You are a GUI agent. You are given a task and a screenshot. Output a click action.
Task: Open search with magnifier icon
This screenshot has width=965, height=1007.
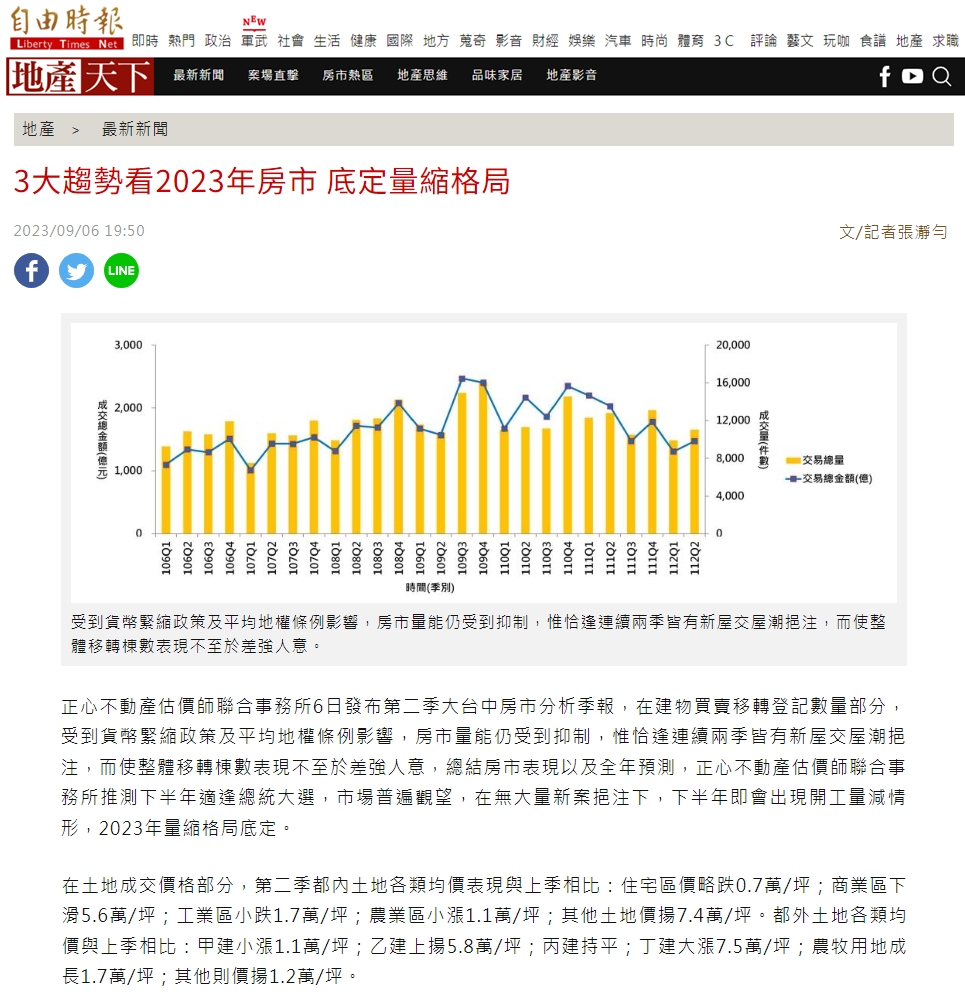[x=941, y=76]
